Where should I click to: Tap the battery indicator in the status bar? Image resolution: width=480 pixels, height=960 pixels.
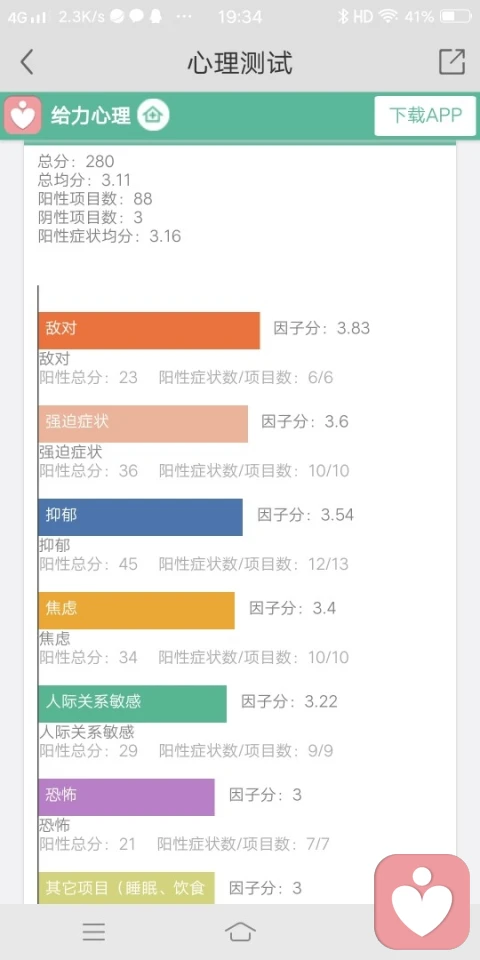(456, 17)
